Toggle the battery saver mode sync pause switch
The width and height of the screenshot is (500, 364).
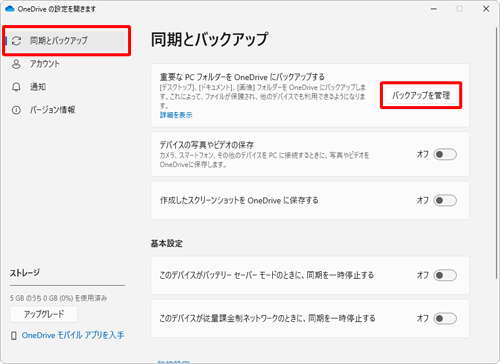[445, 275]
